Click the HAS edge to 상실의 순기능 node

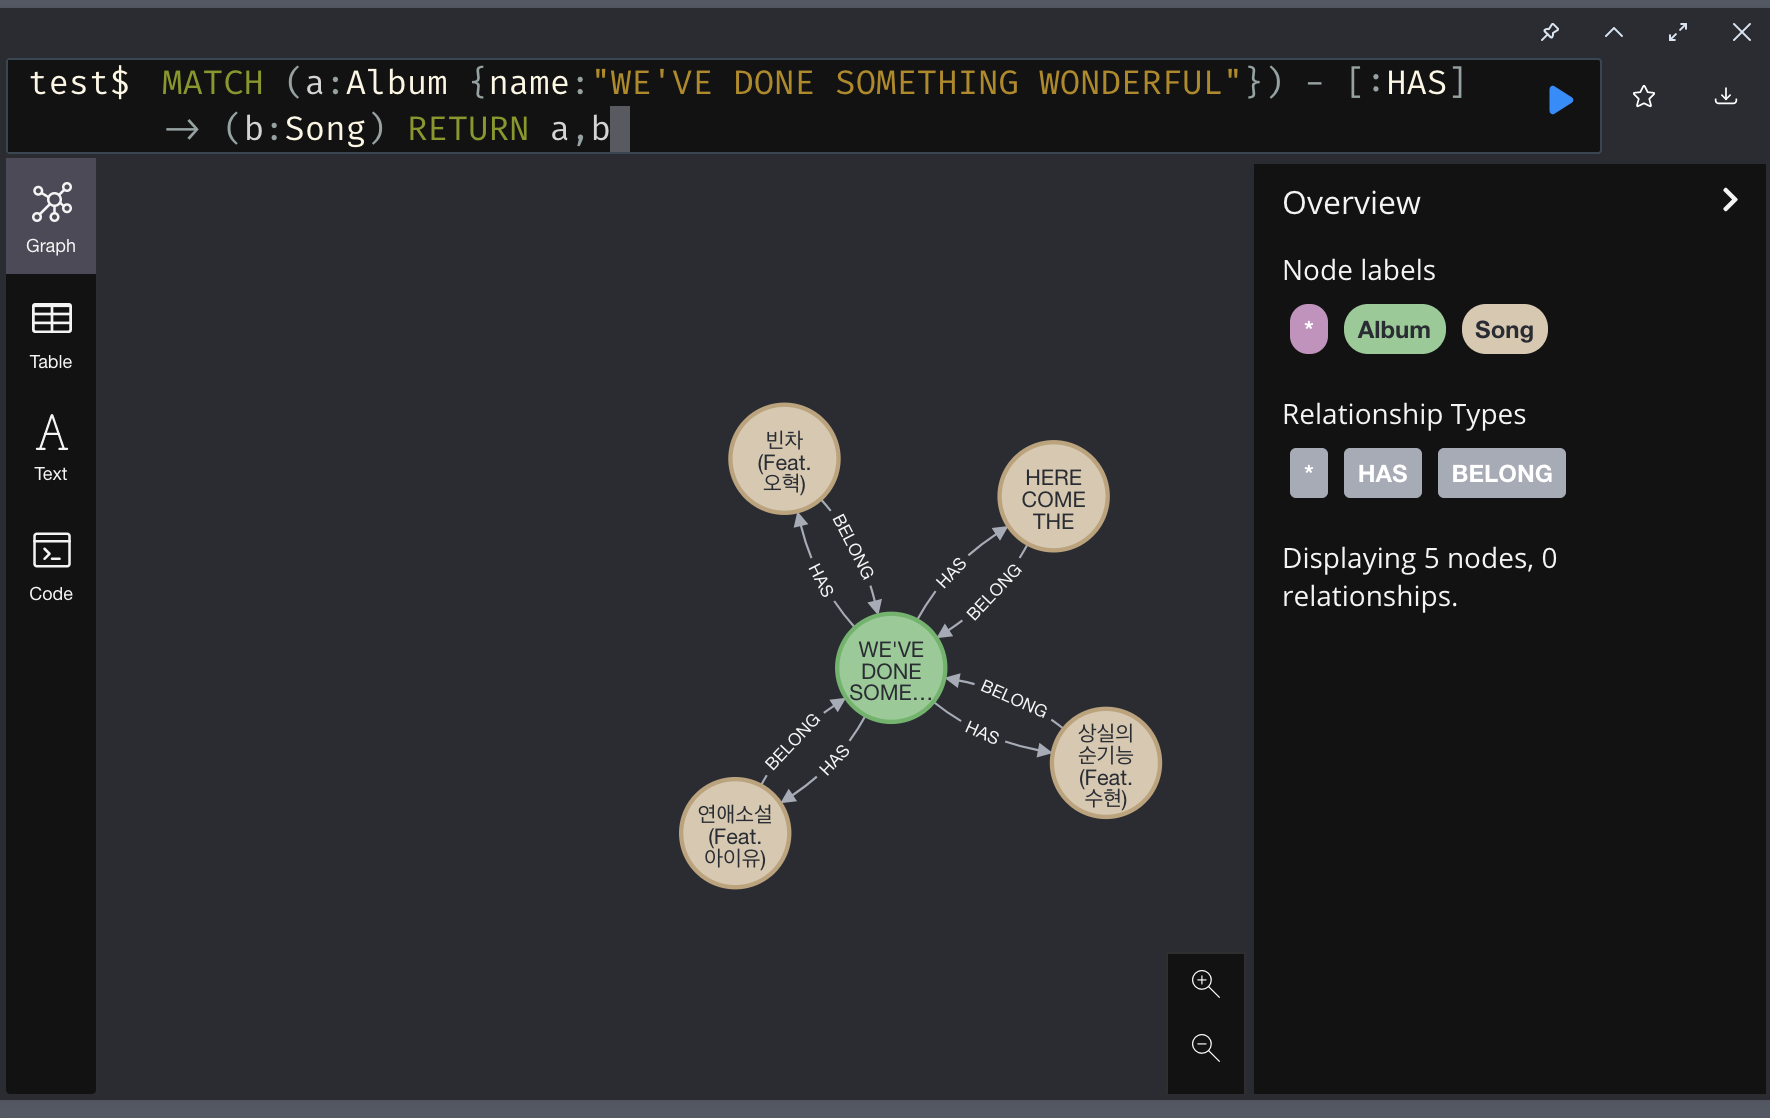click(982, 733)
